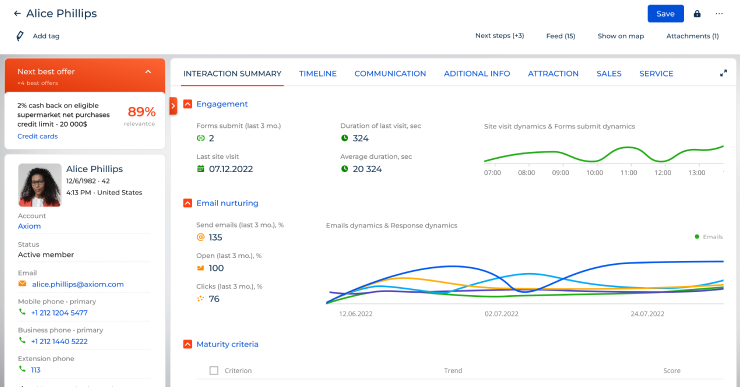Click the 2% cash back offer description
740x387 pixels.
tap(63, 115)
